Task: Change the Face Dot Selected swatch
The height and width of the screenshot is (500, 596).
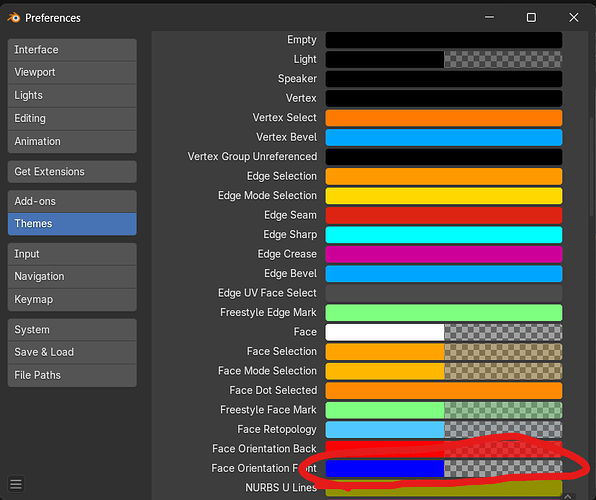Action: 444,390
